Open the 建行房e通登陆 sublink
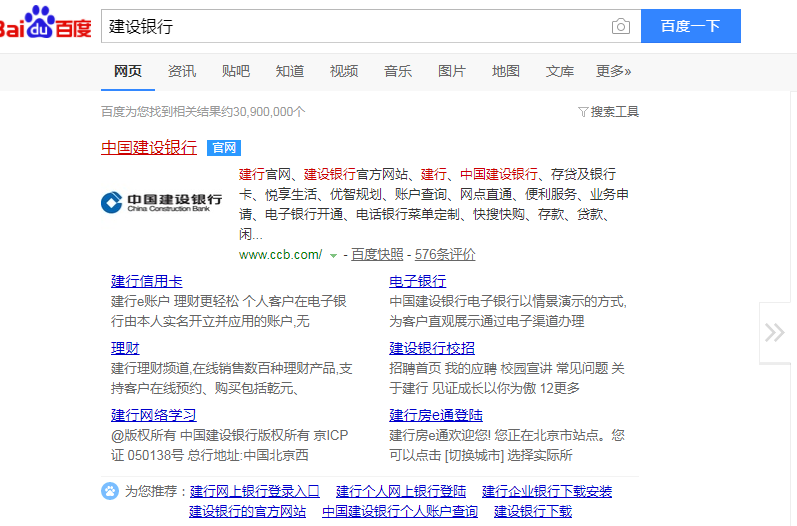 click(x=436, y=415)
